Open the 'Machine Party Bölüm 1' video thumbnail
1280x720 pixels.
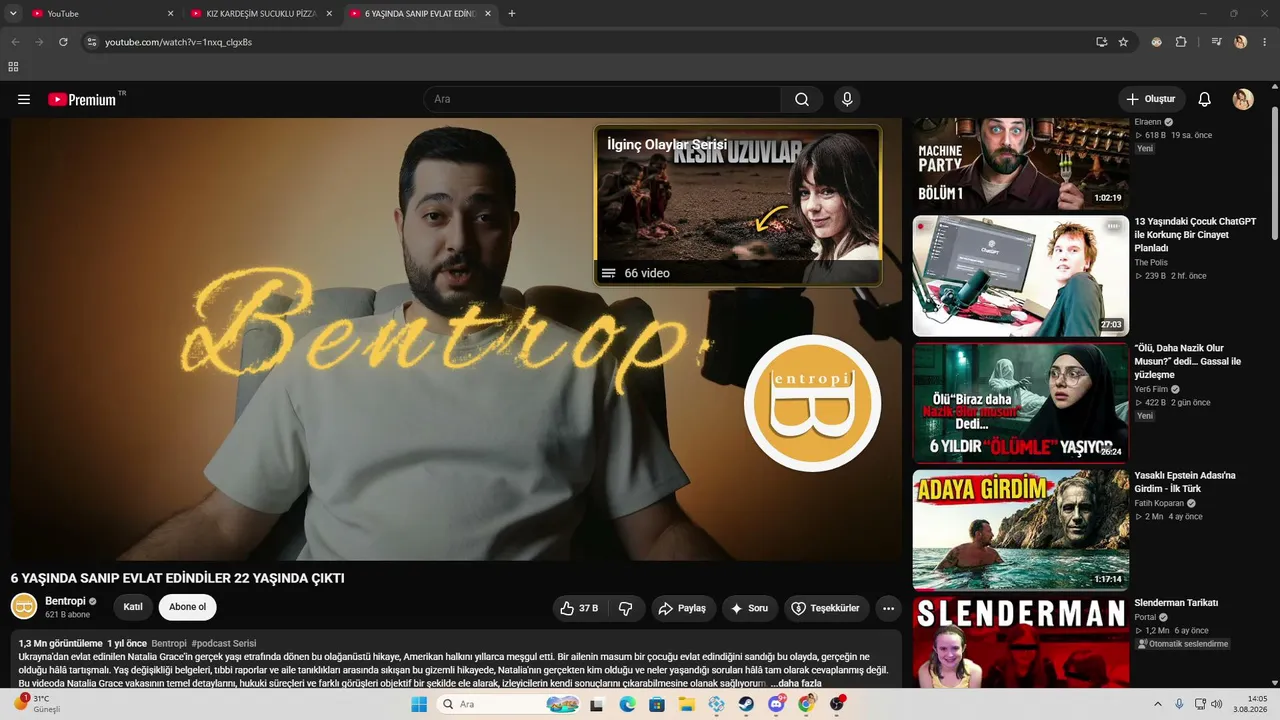click(1021, 163)
